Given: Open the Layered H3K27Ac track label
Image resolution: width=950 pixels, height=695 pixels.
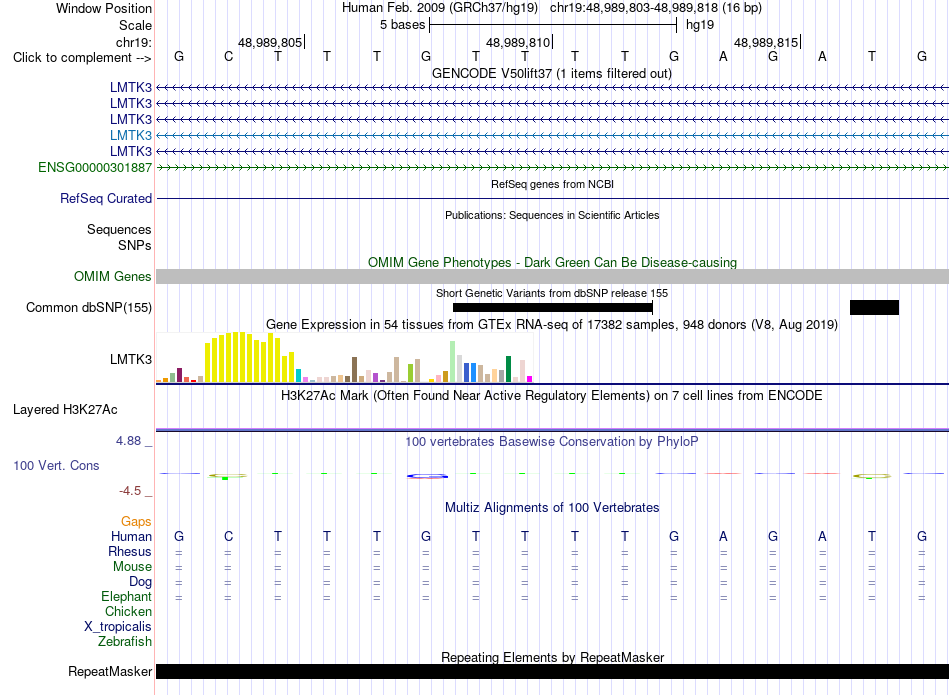Looking at the screenshot, I should 65,410.
